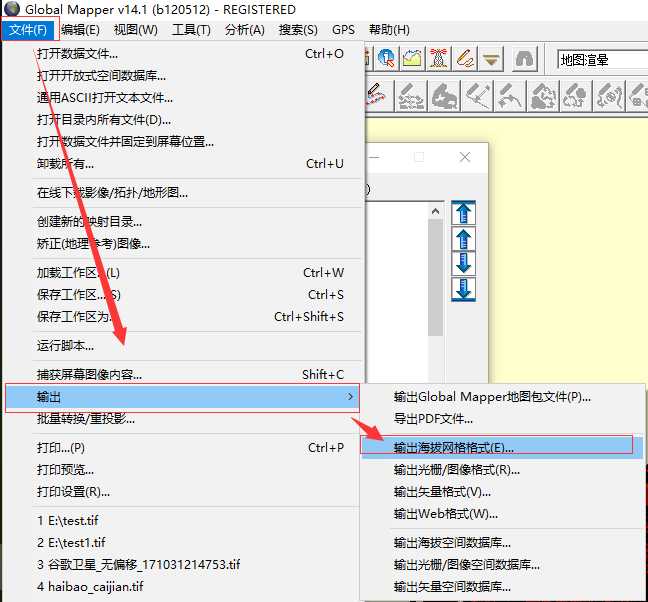Open recent file 2 E:\test1.tif
Screen dimensions: 648x602
(184, 543)
